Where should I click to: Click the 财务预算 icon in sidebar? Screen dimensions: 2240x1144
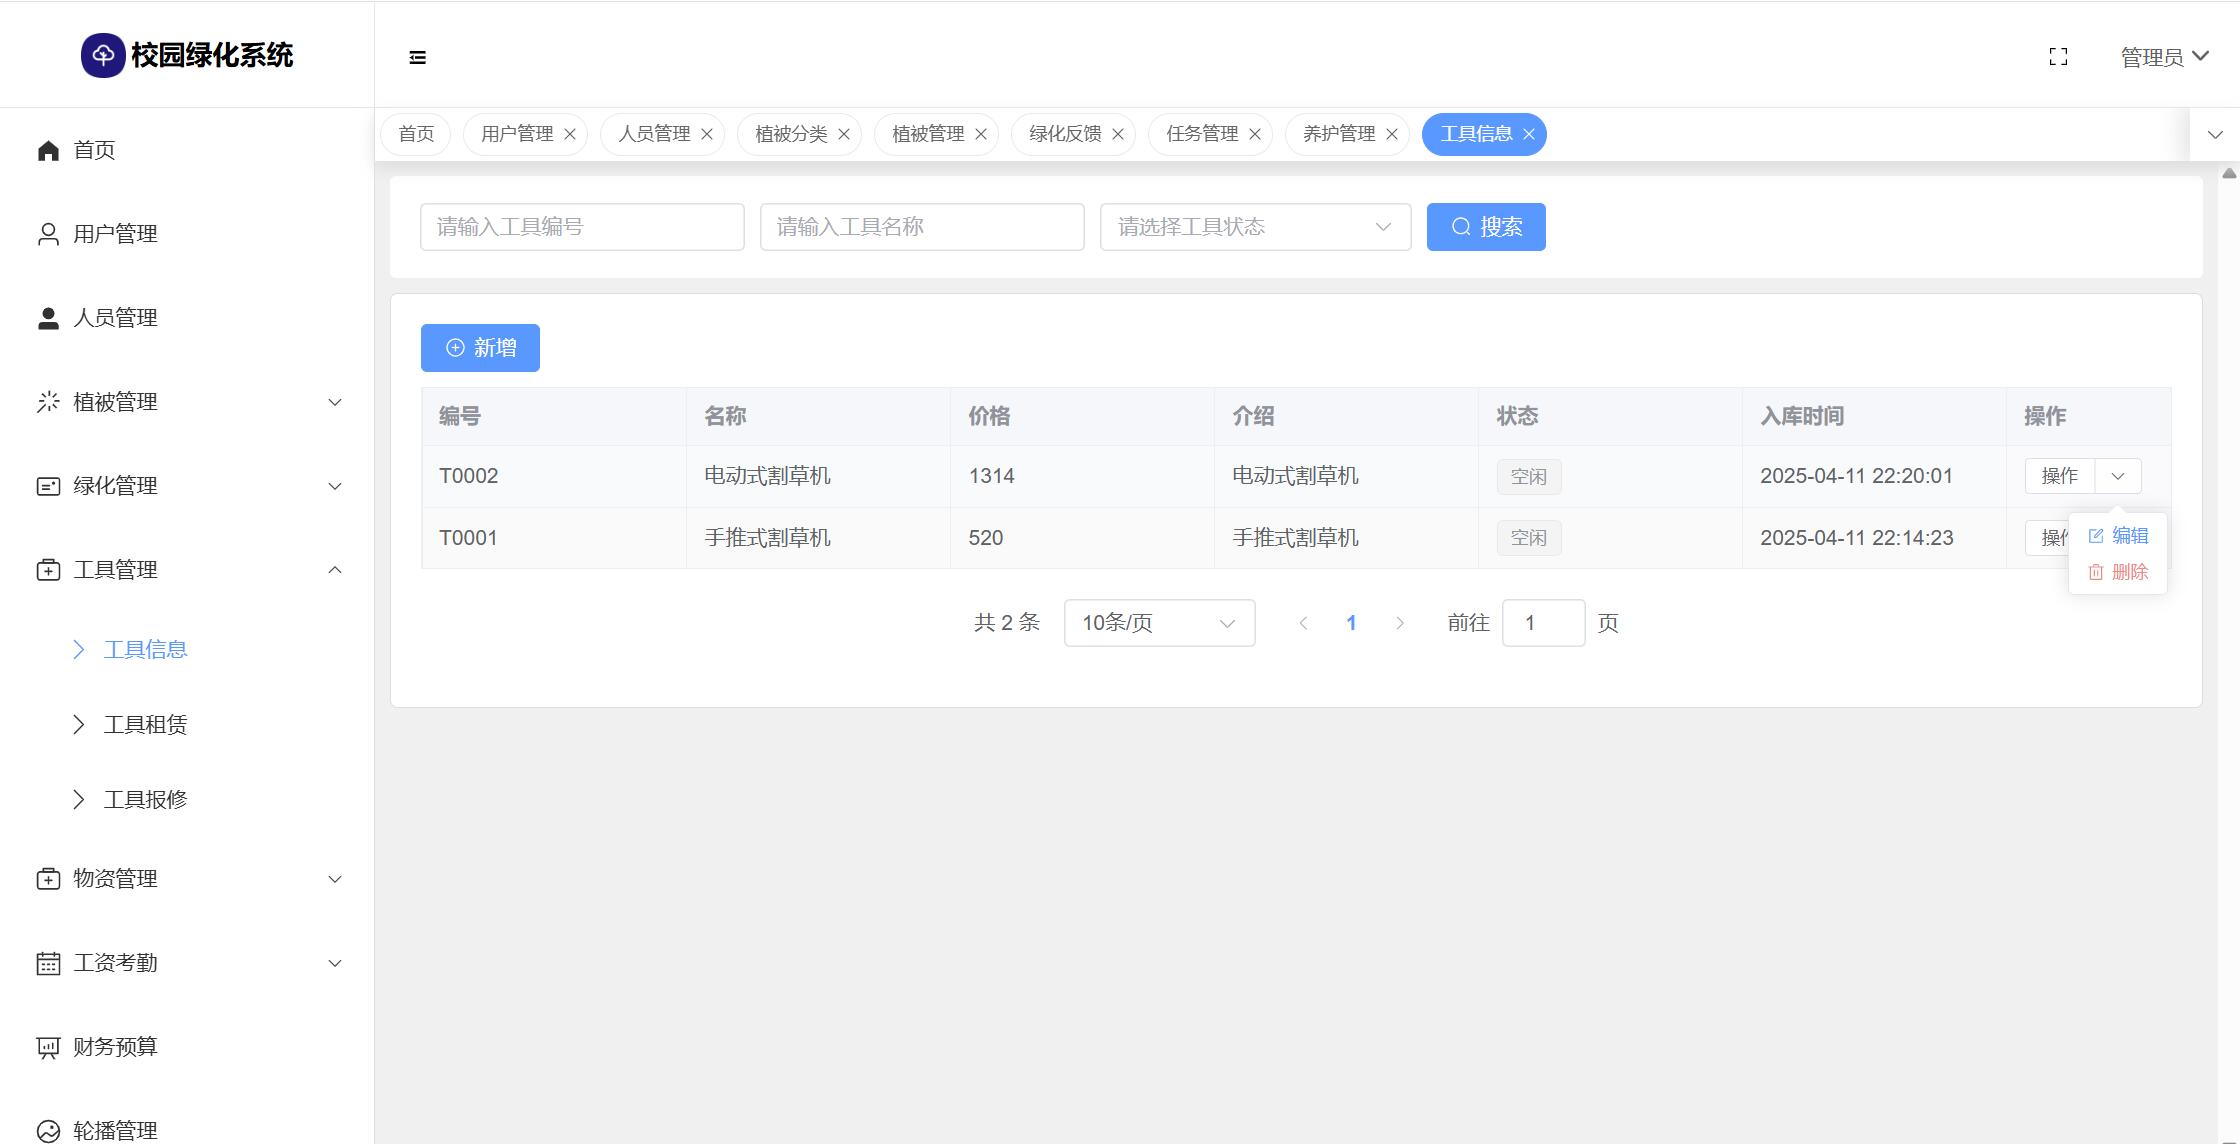48,1047
